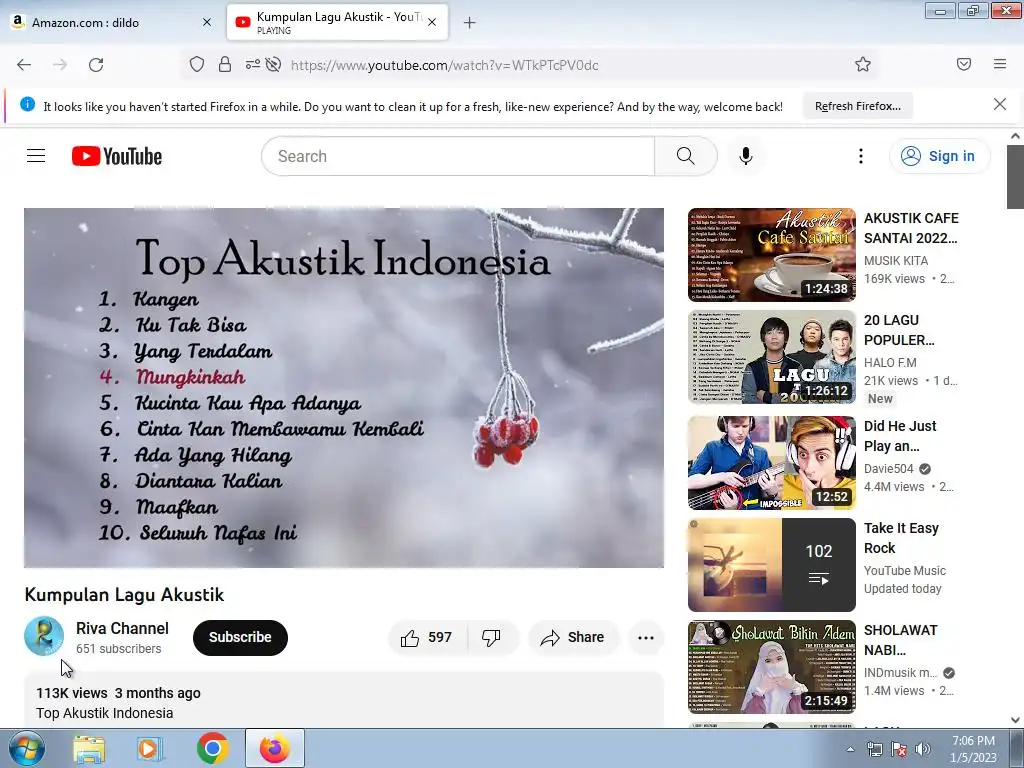
Task: Open YouTube guide hamburger menu
Action: pos(36,156)
